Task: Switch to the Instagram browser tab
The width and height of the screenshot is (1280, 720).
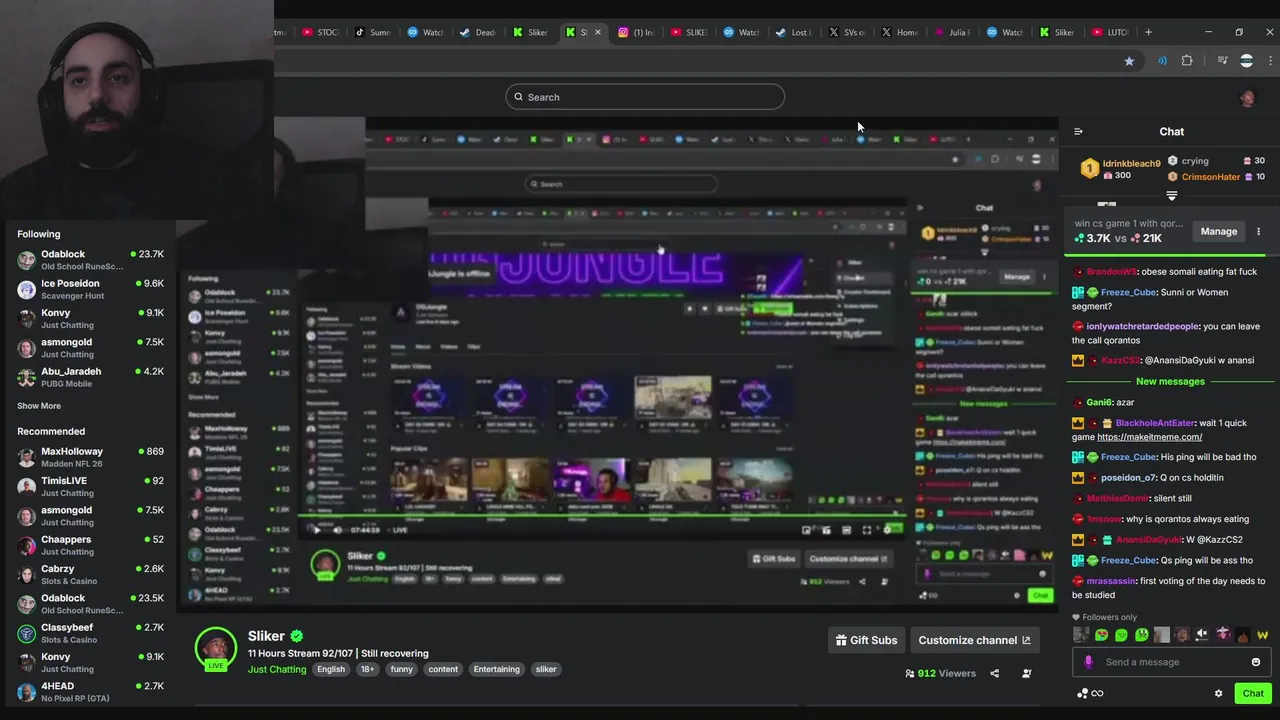Action: click(x=635, y=32)
